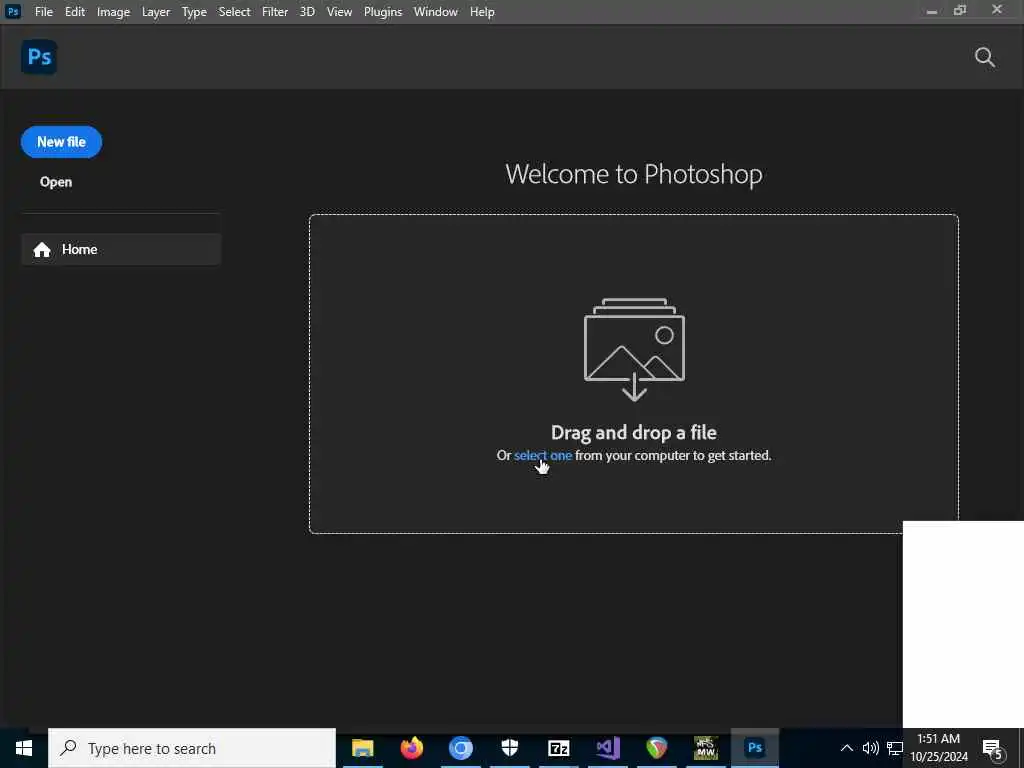
Task: Open the Plugins menu
Action: 383,12
